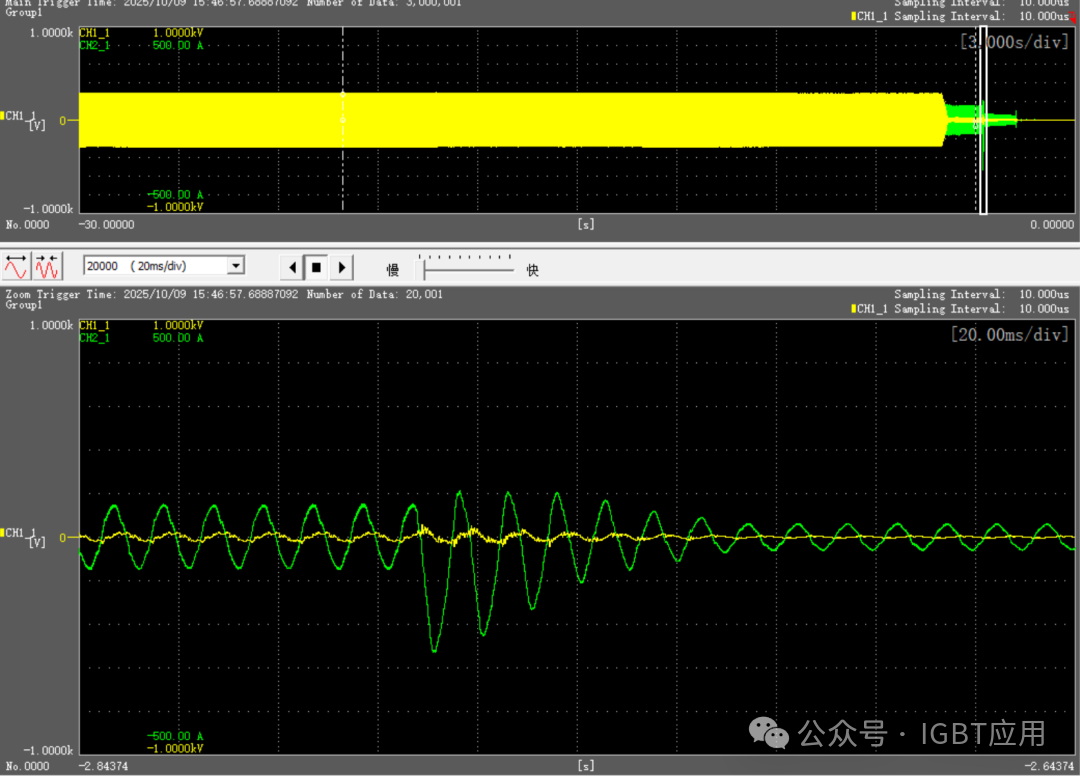The image size is (1080, 776).
Task: Click the CH2_1 label in lower graph legend
Action: pos(94,338)
